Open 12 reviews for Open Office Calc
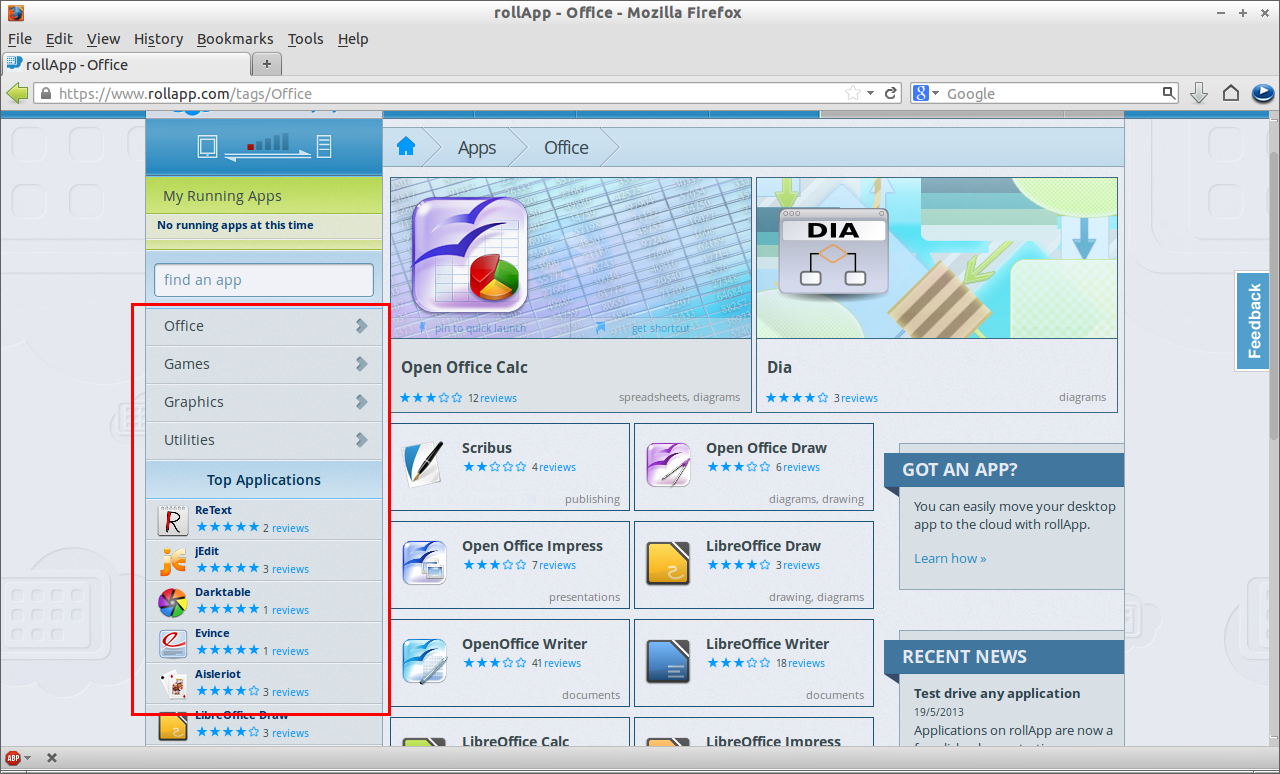The height and width of the screenshot is (774, 1280). (492, 398)
